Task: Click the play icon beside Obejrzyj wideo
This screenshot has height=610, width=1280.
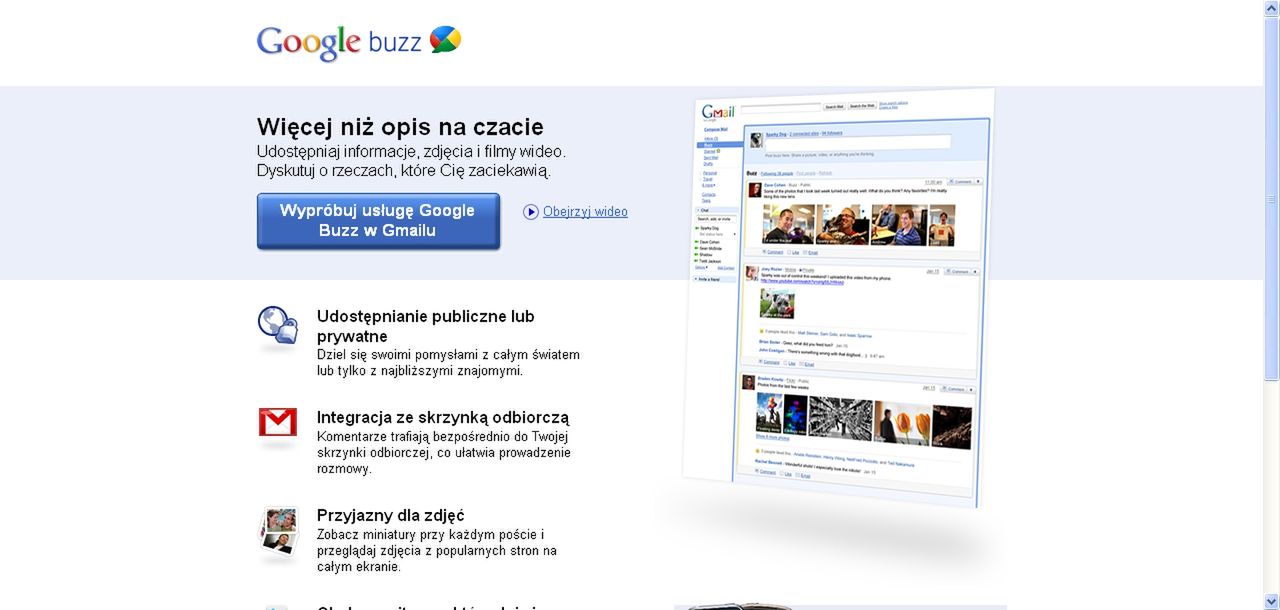Action: point(531,211)
